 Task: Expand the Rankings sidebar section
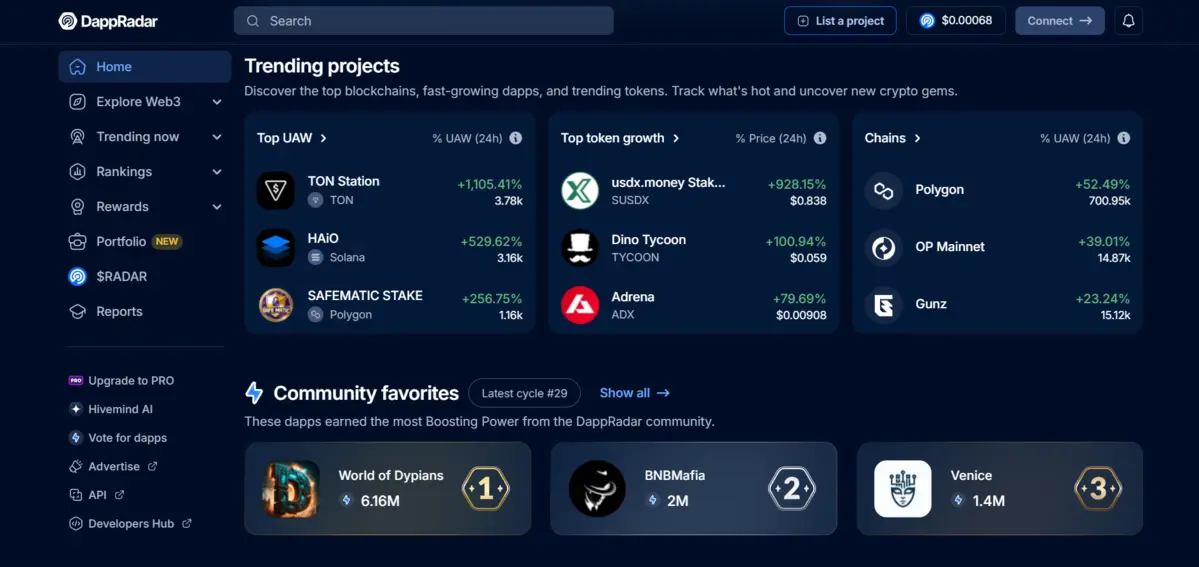tap(217, 172)
